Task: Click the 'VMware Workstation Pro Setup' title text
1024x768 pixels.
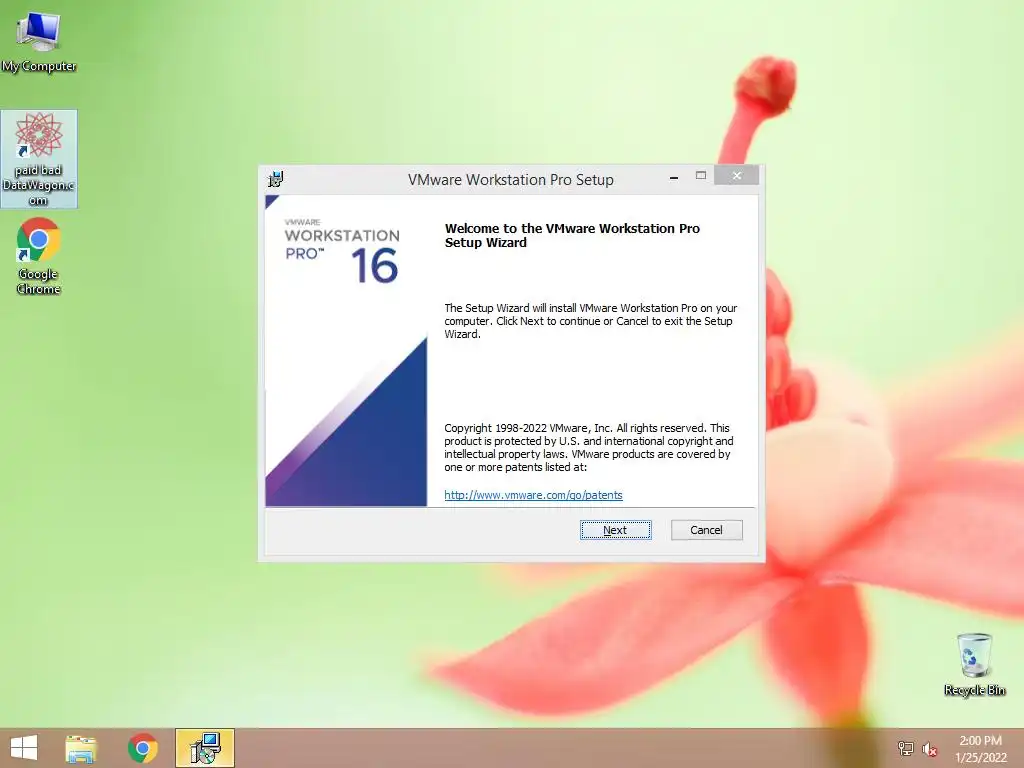Action: [511, 180]
